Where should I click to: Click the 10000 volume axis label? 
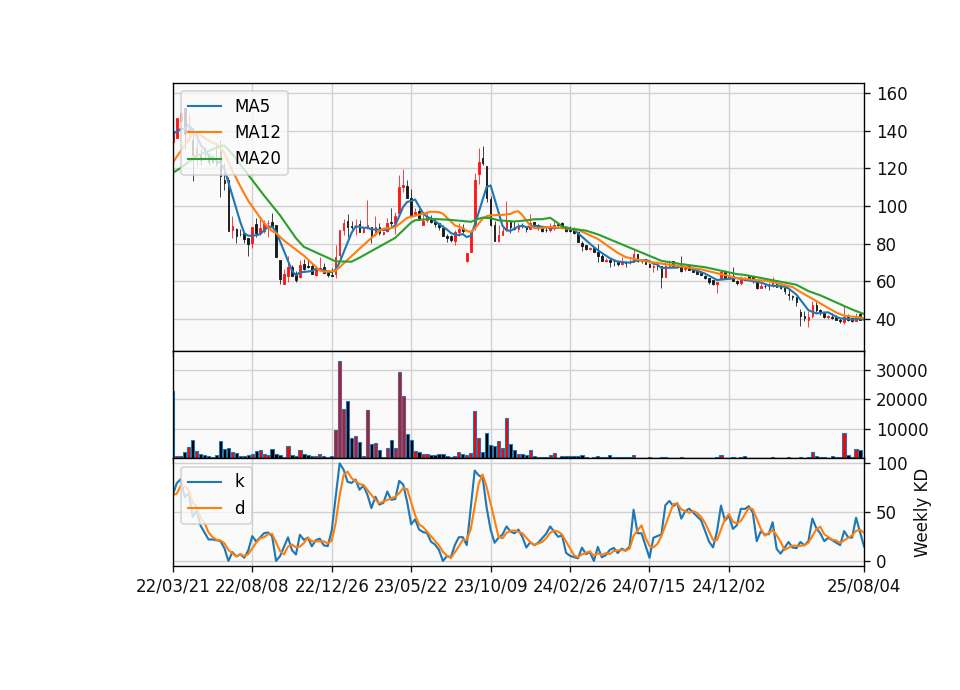pyautogui.click(x=902, y=430)
